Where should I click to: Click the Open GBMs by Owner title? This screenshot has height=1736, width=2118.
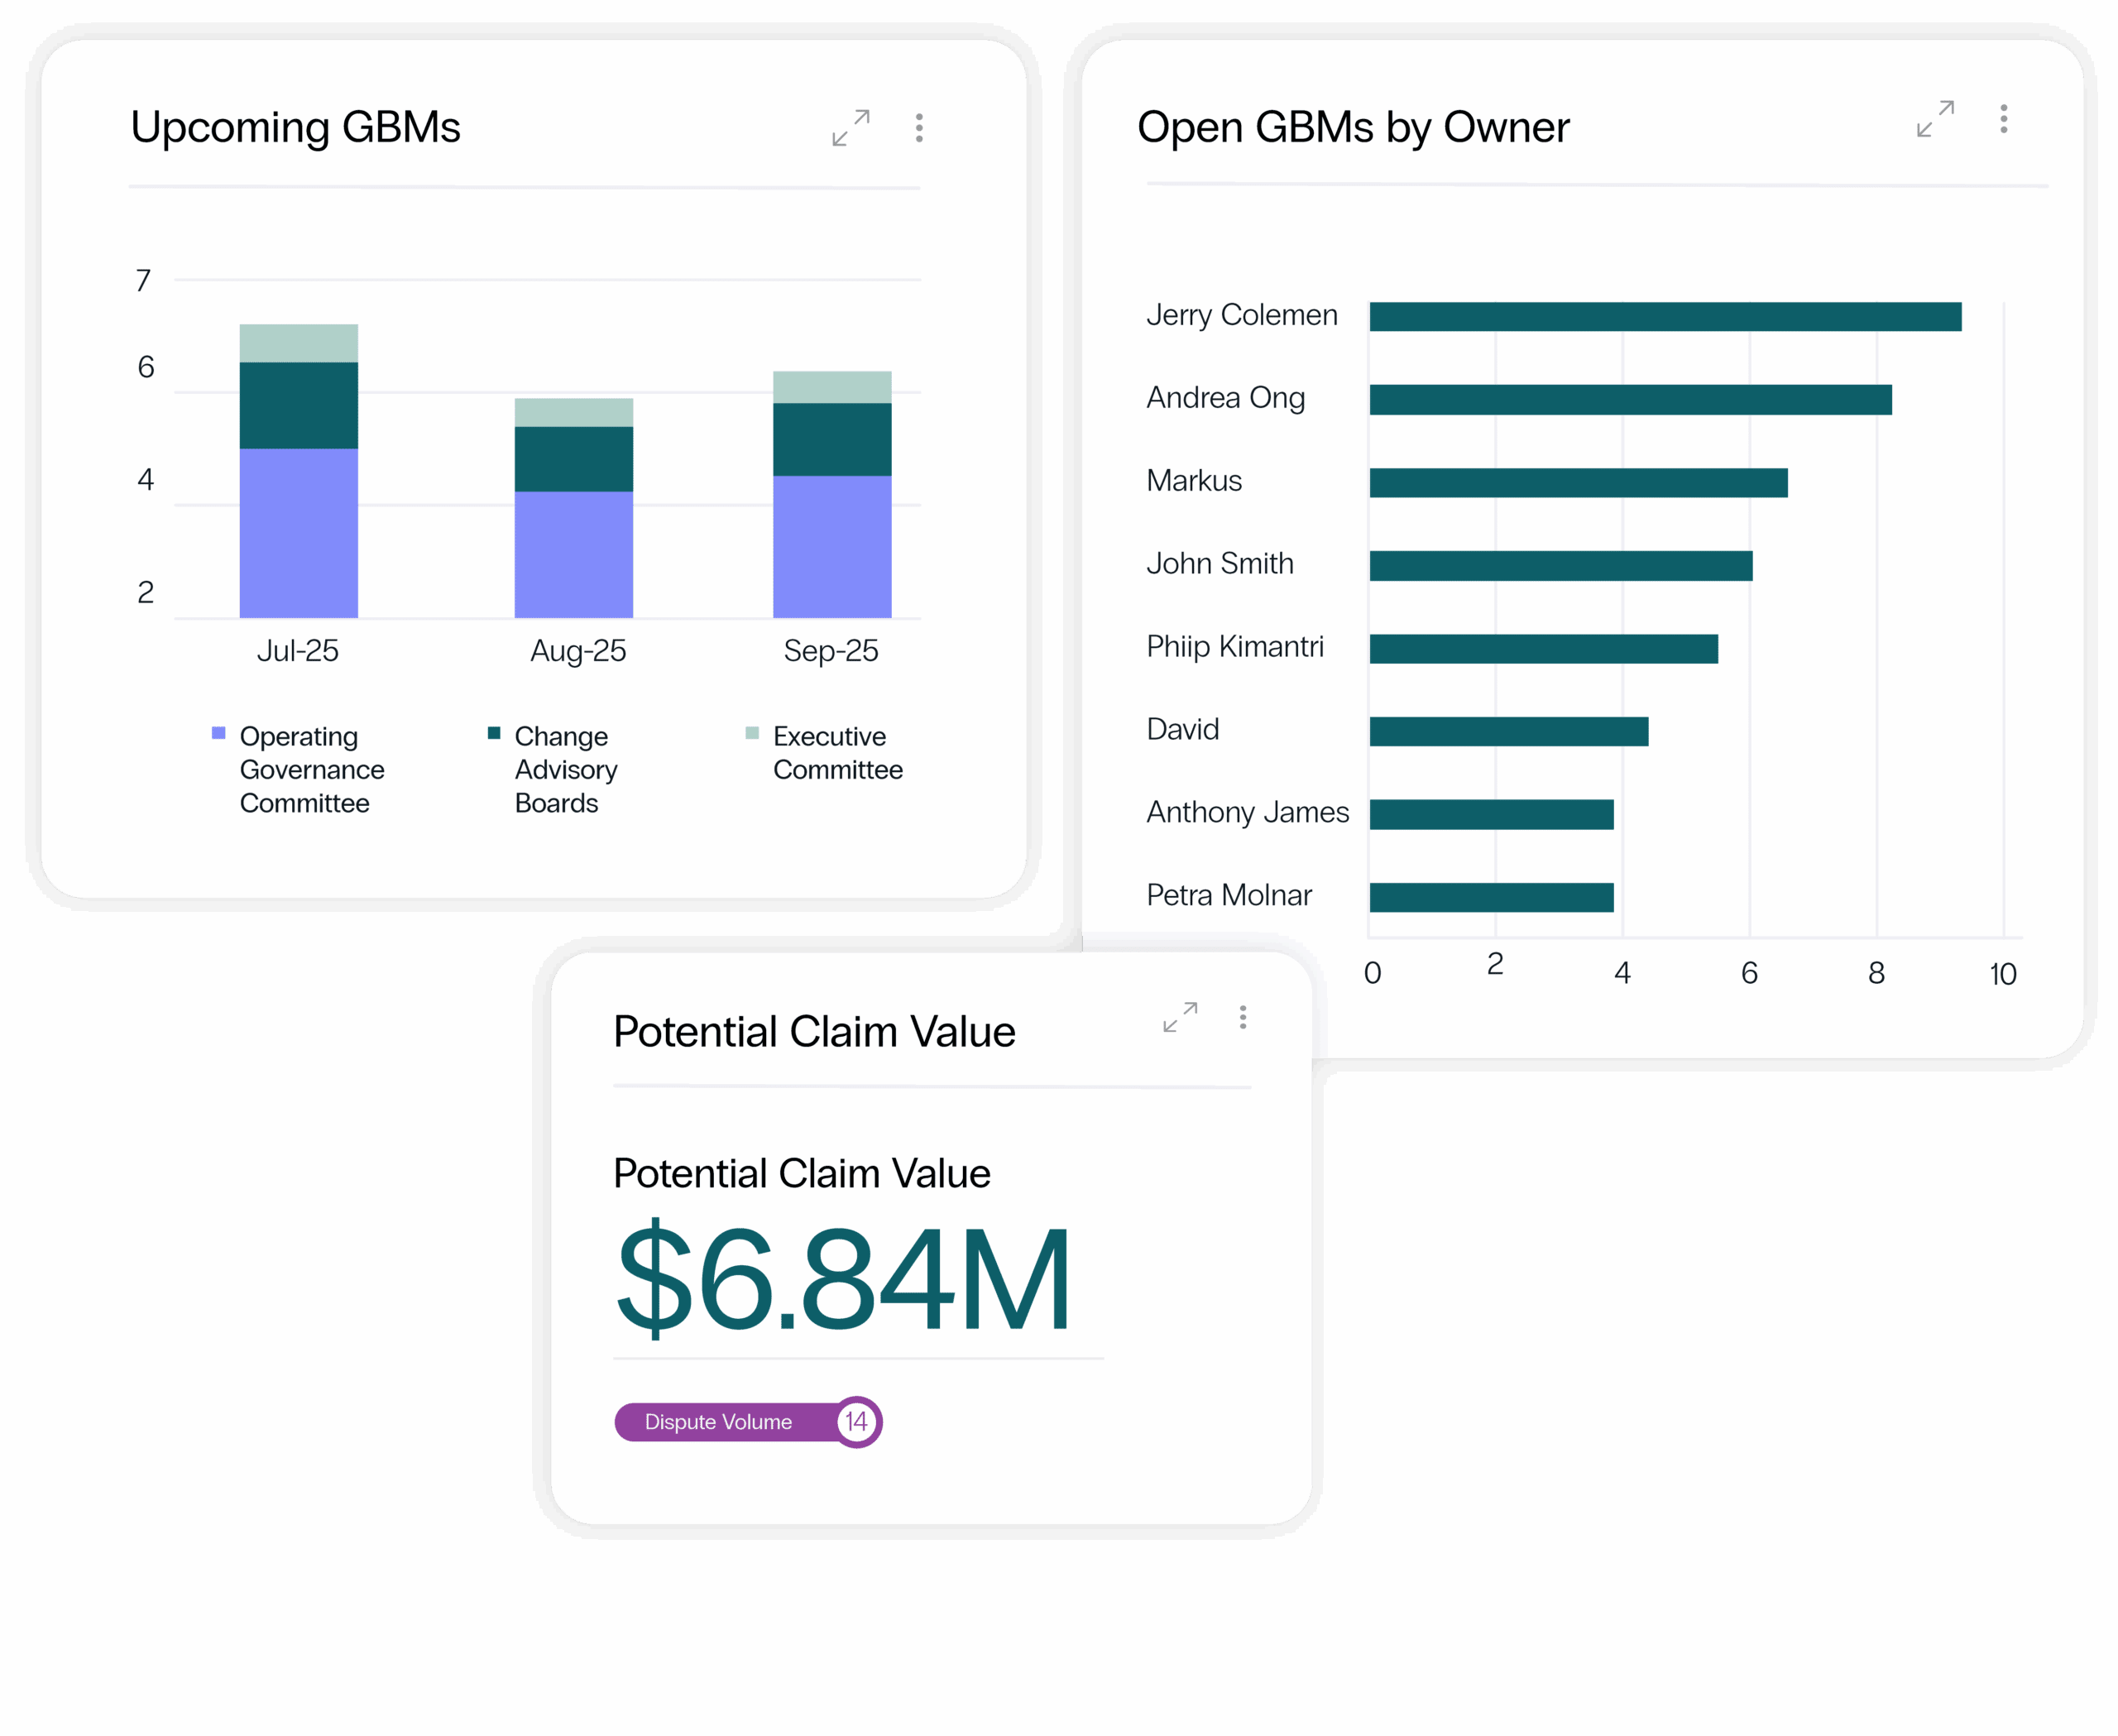pyautogui.click(x=1353, y=128)
